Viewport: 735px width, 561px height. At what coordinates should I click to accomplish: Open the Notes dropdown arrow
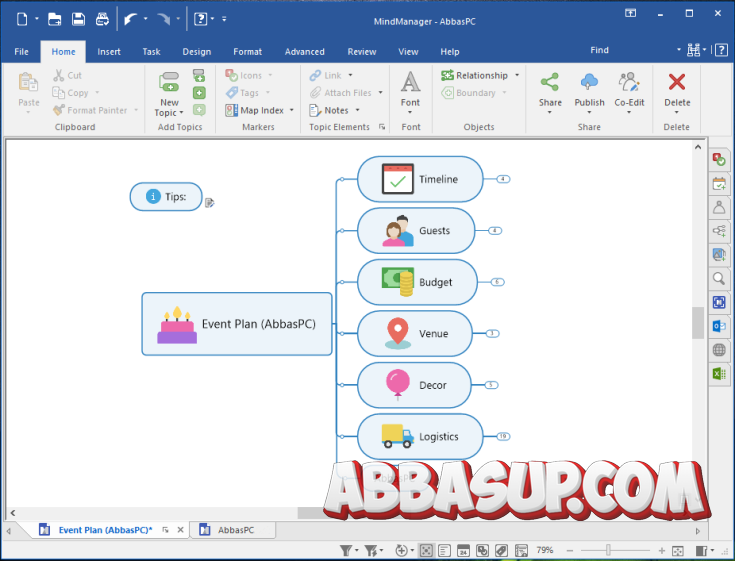point(358,110)
